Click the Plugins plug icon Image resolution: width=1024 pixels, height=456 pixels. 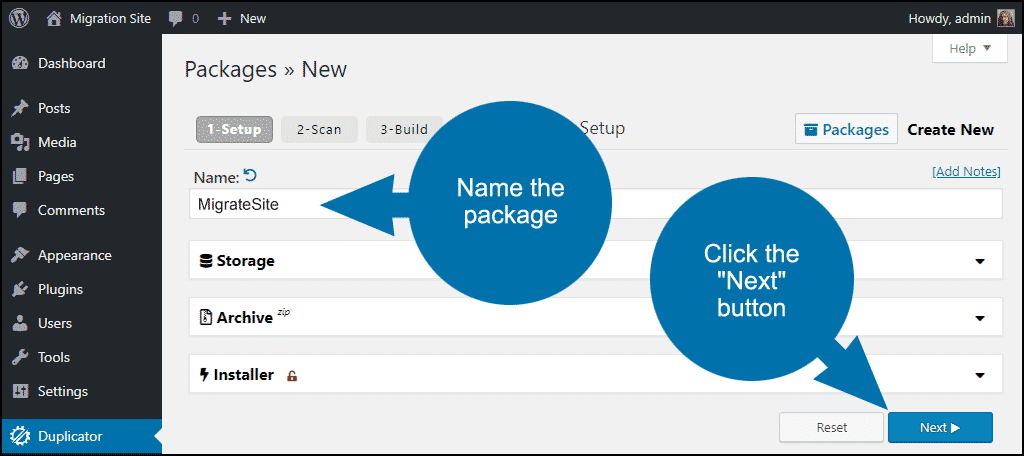pyautogui.click(x=20, y=289)
